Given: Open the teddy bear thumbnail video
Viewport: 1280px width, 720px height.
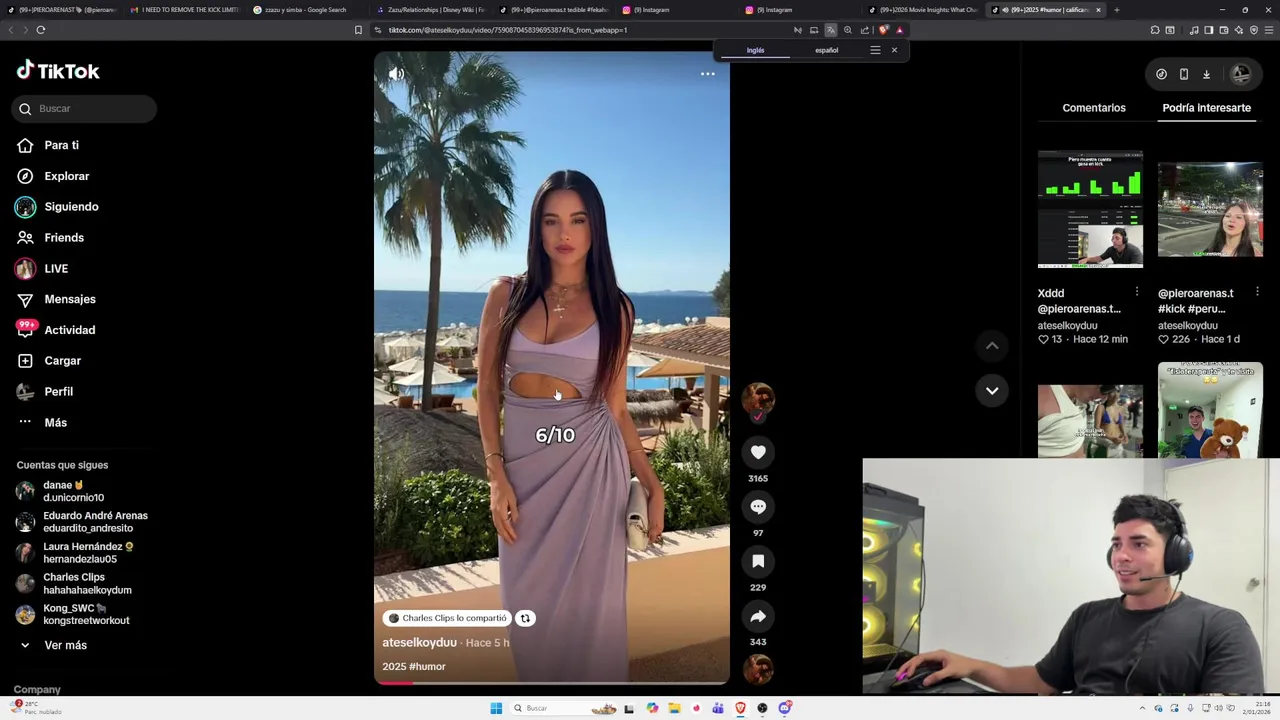Looking at the screenshot, I should coord(1210,410).
